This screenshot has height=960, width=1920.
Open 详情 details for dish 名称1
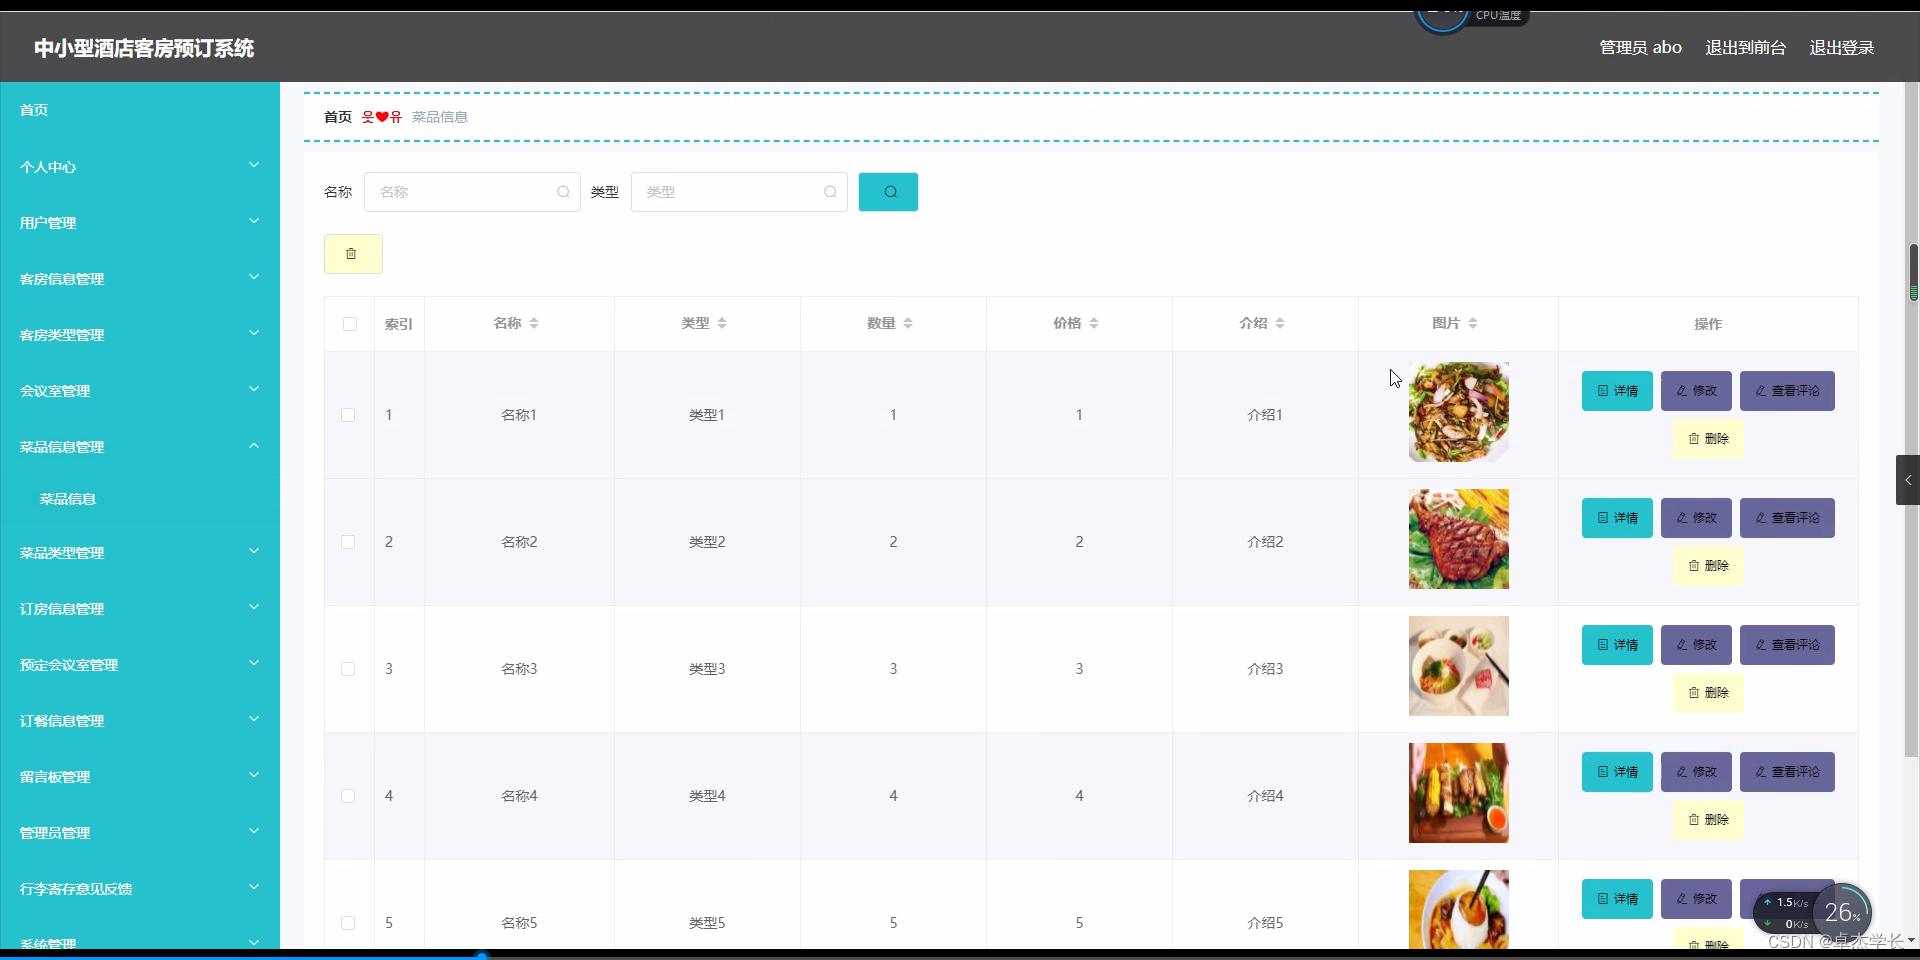[1616, 391]
